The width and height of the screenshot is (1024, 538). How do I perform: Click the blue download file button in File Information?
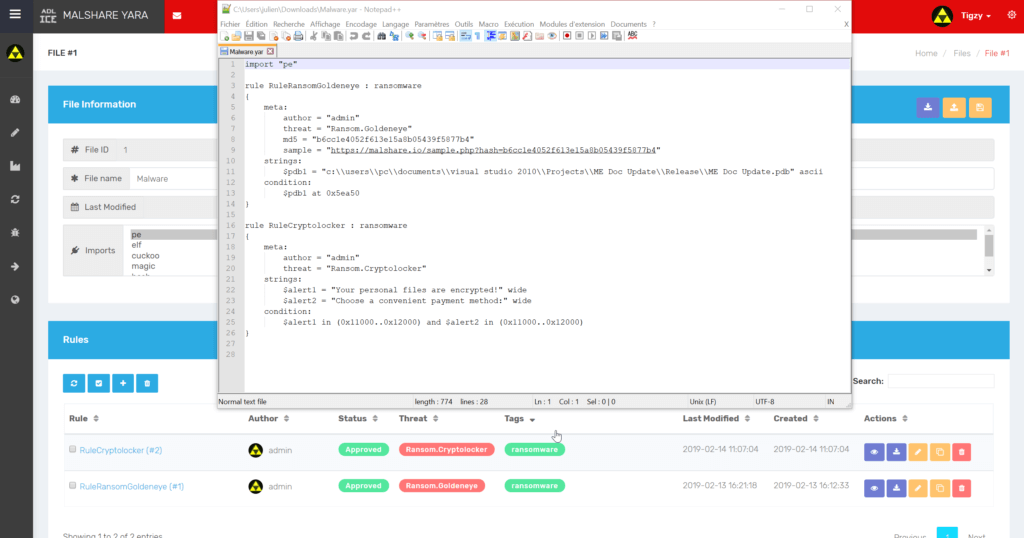click(927, 108)
